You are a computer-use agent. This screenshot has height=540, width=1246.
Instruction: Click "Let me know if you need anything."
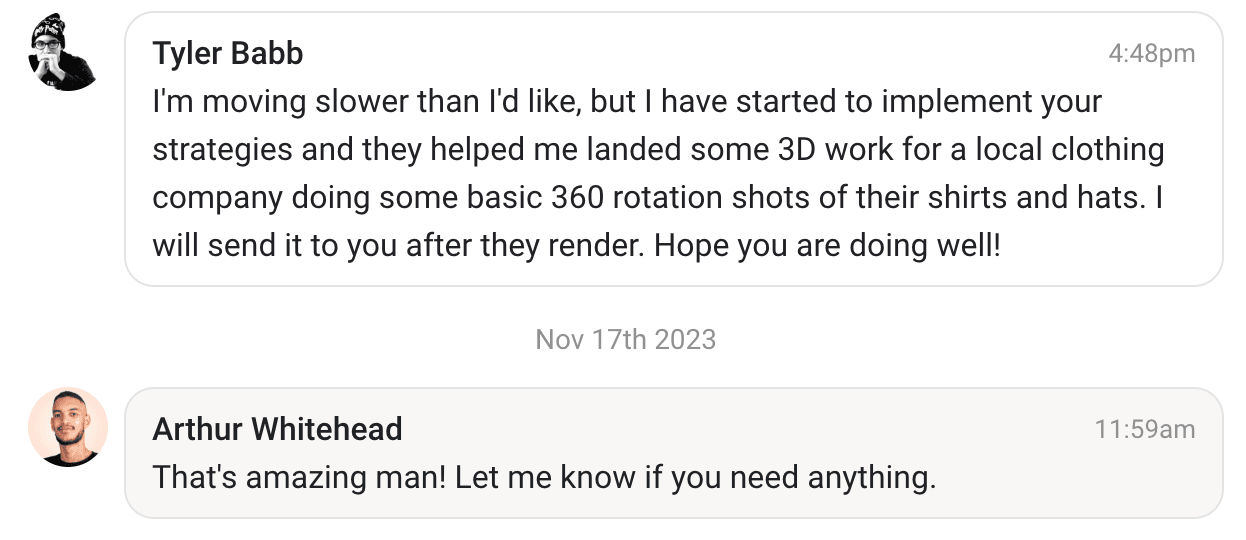tap(696, 478)
